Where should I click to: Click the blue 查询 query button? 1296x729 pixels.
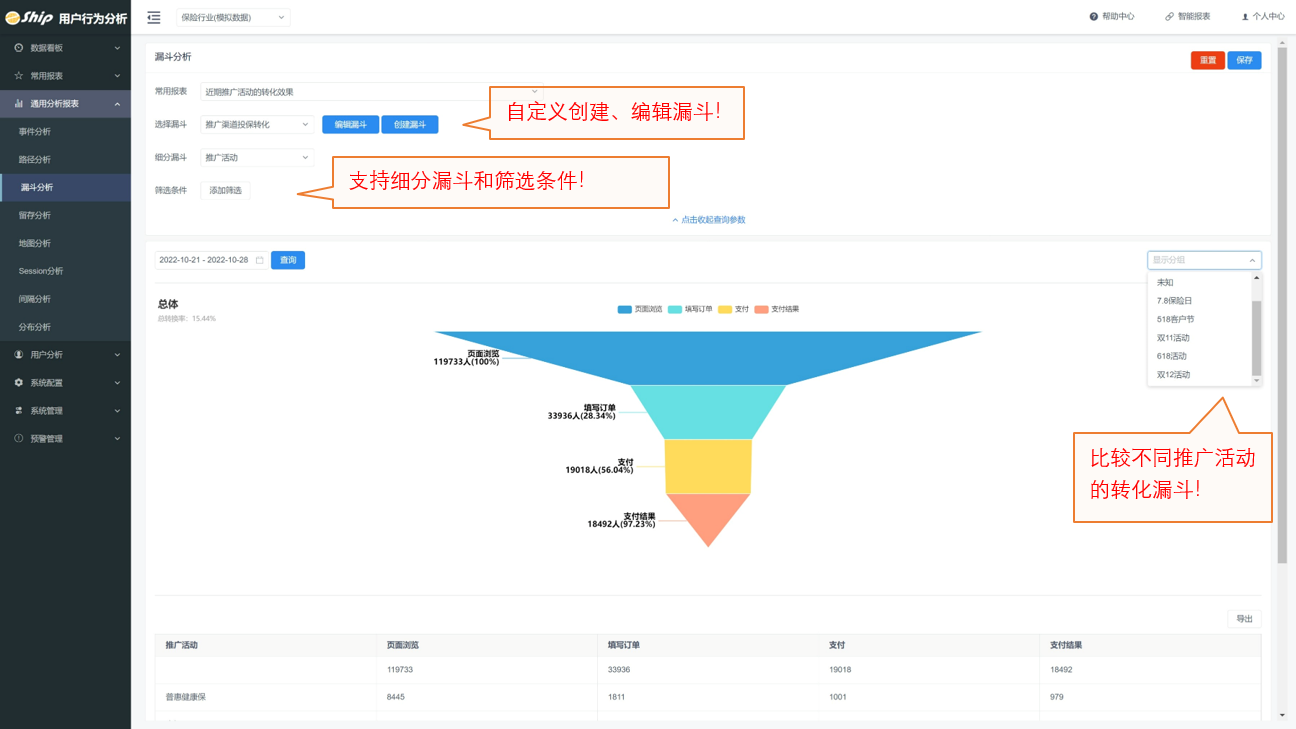[x=288, y=260]
